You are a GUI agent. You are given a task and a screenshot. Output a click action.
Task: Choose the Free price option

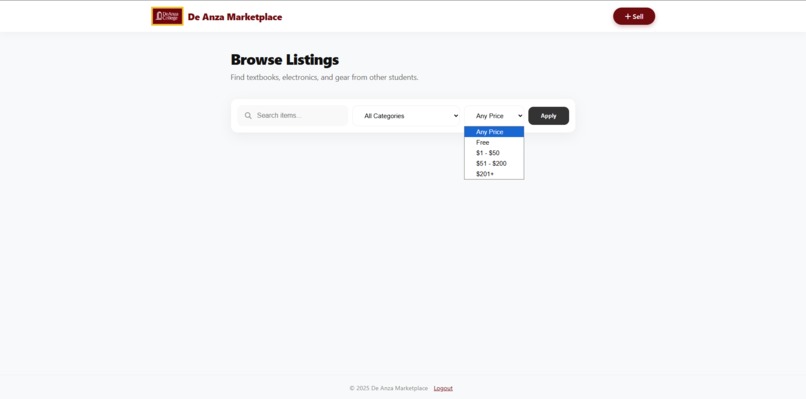494,142
